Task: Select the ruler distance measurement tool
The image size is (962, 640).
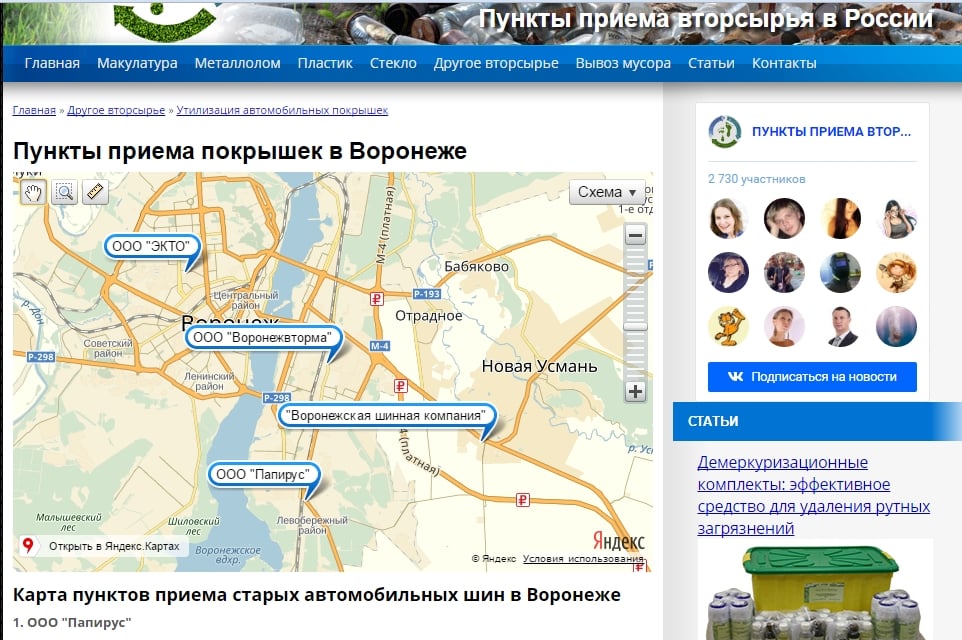Action: 95,192
